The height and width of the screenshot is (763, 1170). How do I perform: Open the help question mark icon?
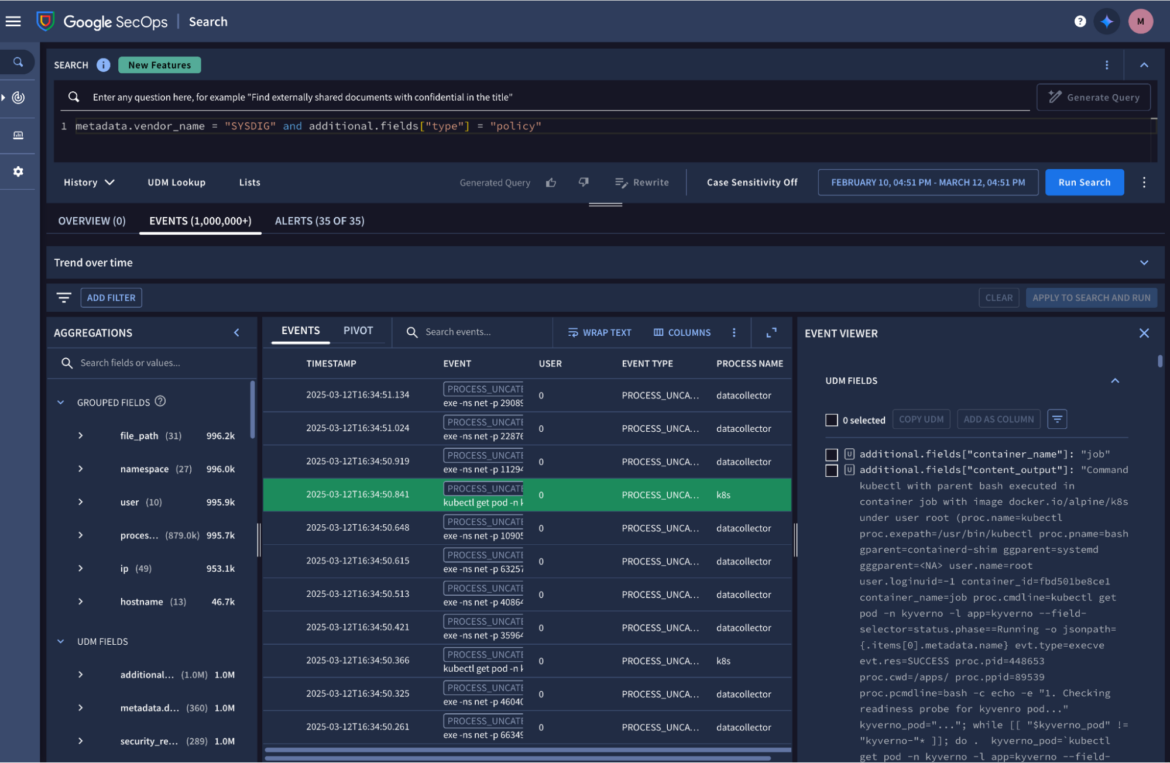1080,22
